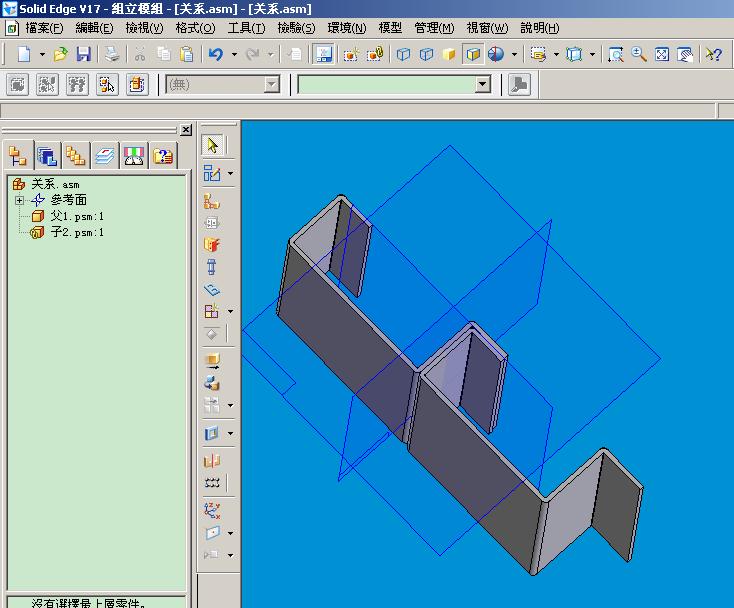The width and height of the screenshot is (734, 608).
Task: Click the tool button right of green combo
Action: click(519, 85)
